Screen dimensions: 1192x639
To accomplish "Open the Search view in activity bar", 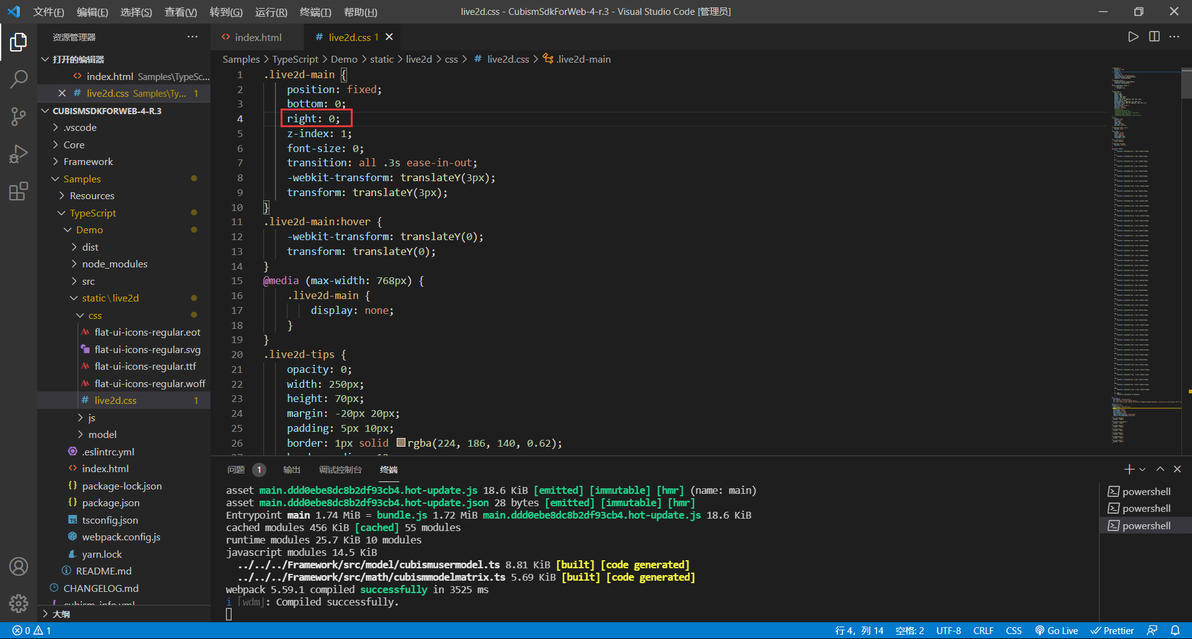I will pos(18,79).
